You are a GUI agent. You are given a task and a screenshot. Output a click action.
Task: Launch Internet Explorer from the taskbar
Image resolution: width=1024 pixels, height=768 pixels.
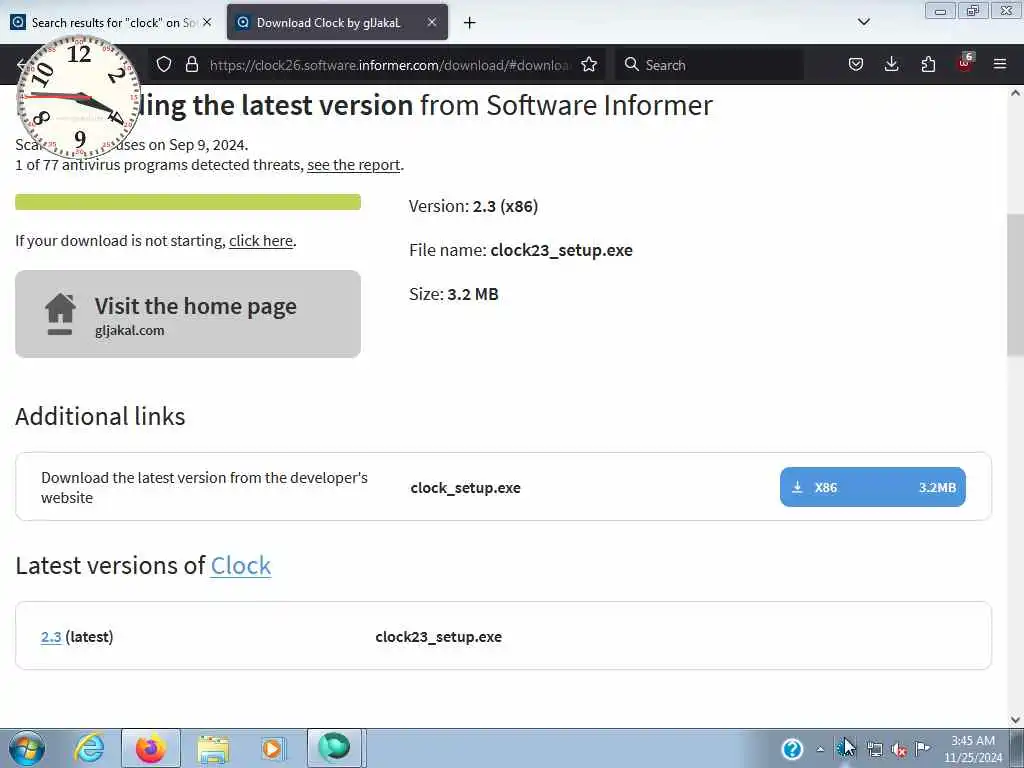[x=89, y=748]
